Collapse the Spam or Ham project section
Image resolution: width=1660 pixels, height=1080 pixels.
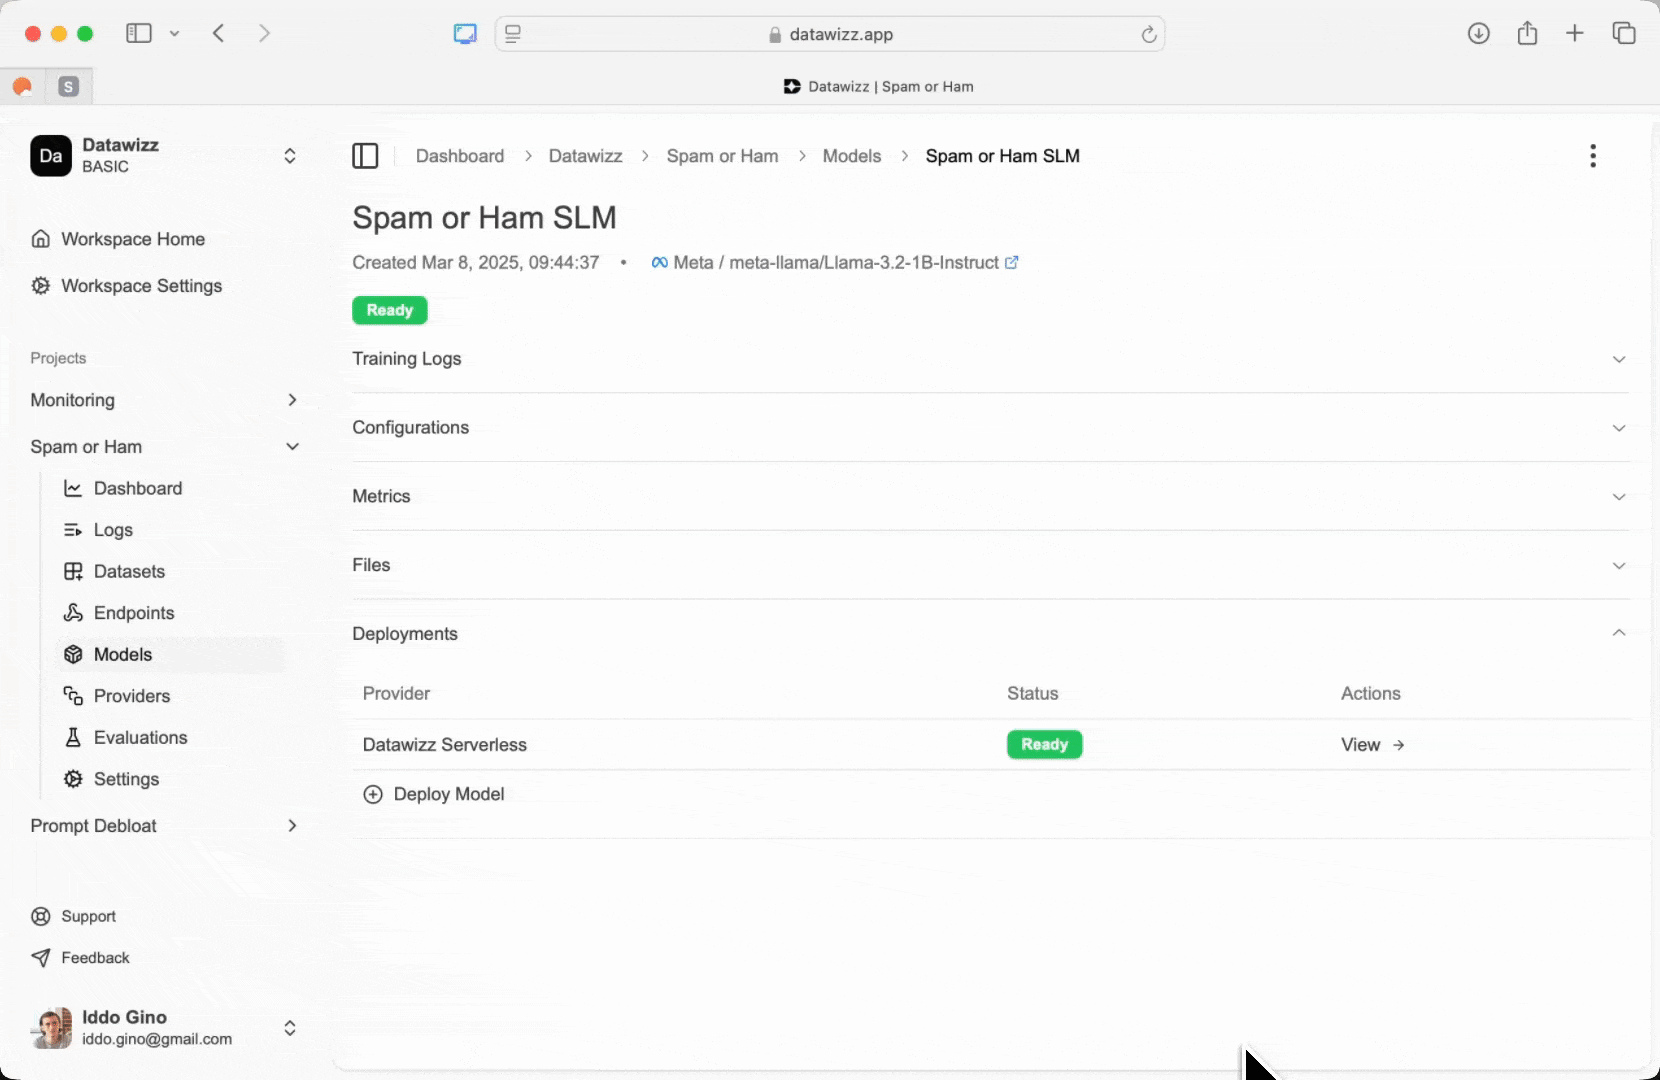(x=292, y=447)
